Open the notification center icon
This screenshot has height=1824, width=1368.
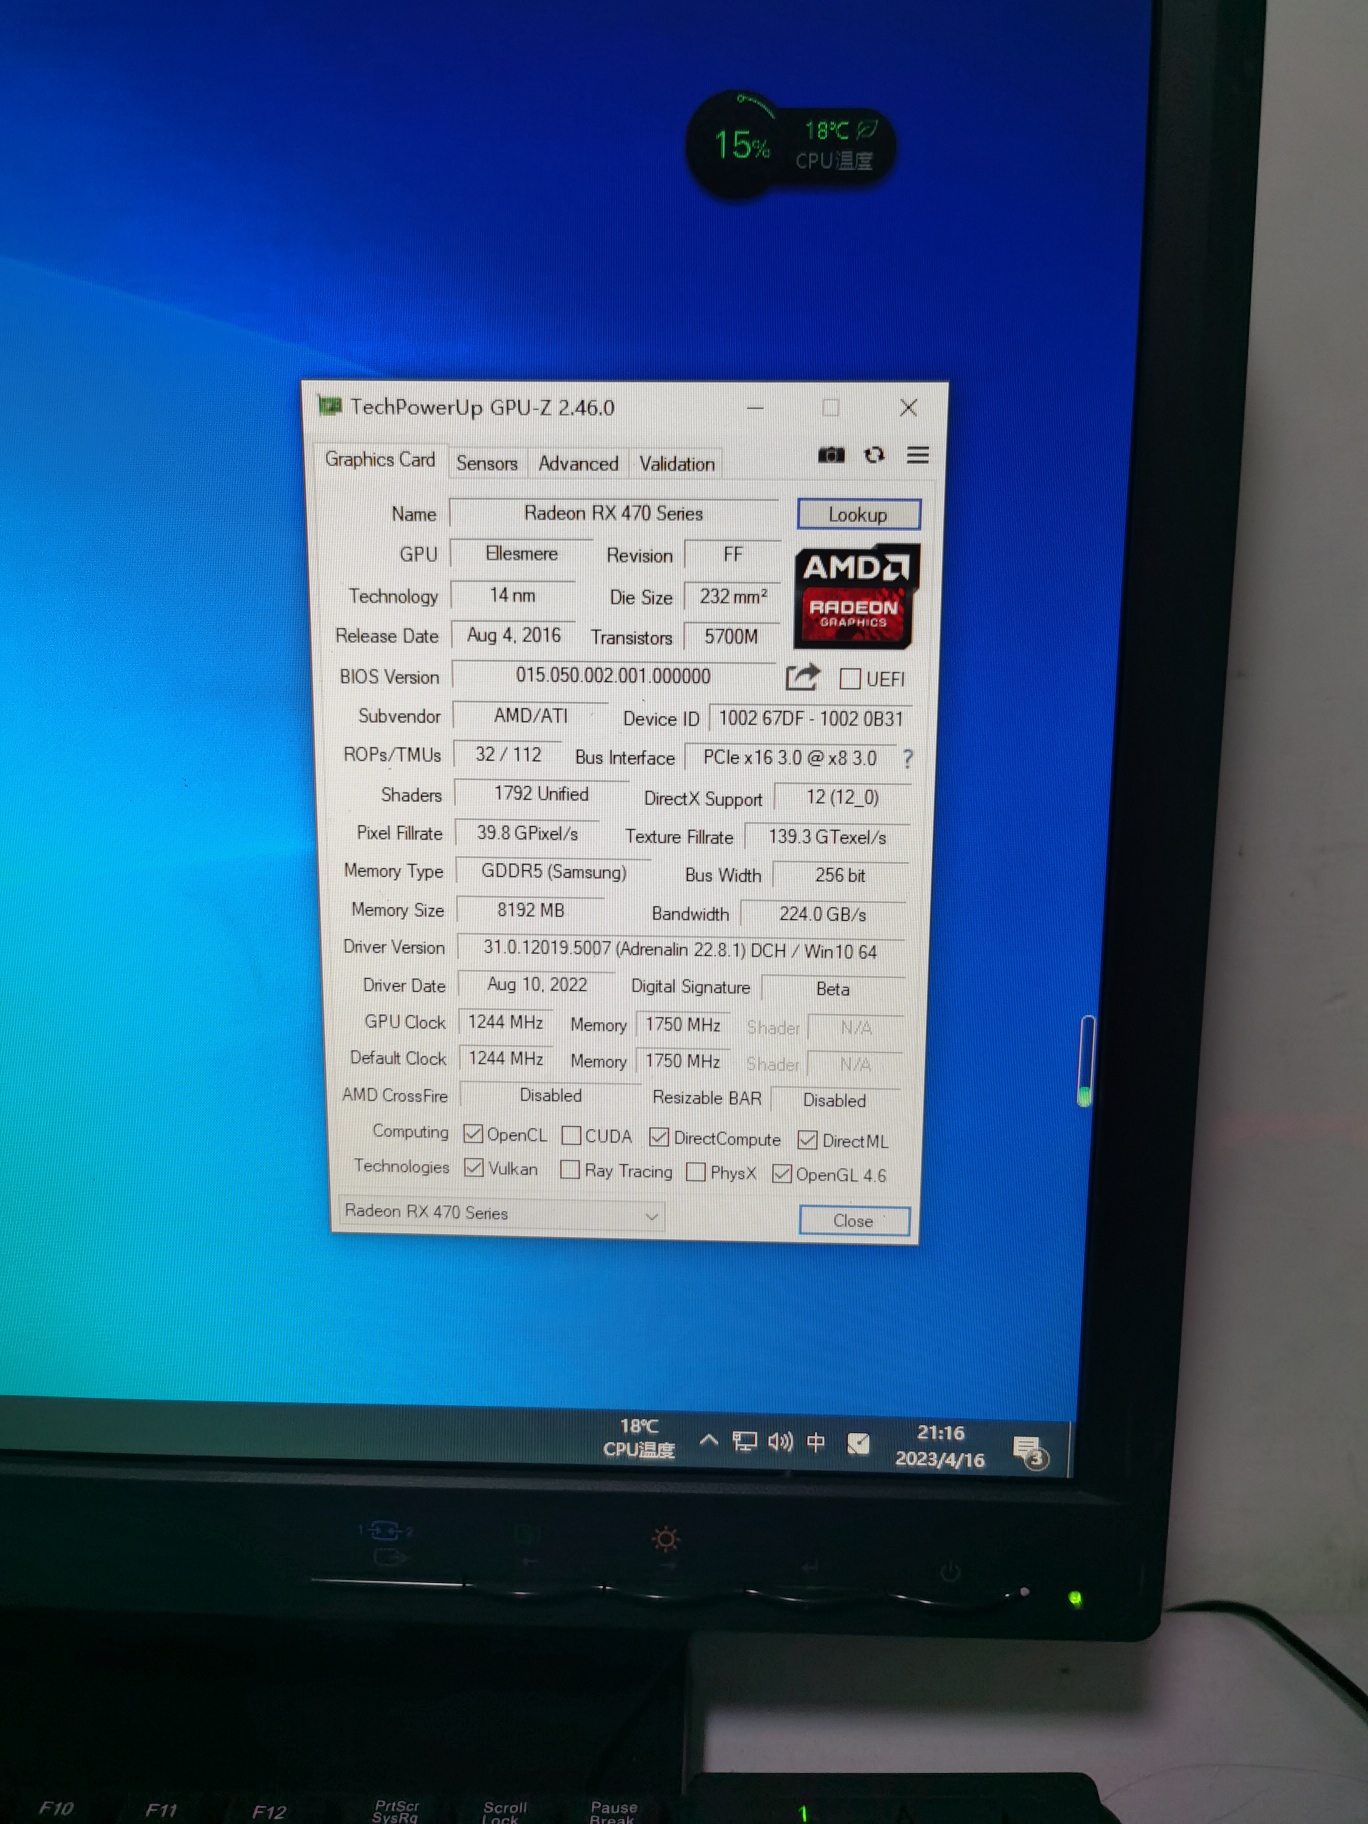point(1028,1450)
